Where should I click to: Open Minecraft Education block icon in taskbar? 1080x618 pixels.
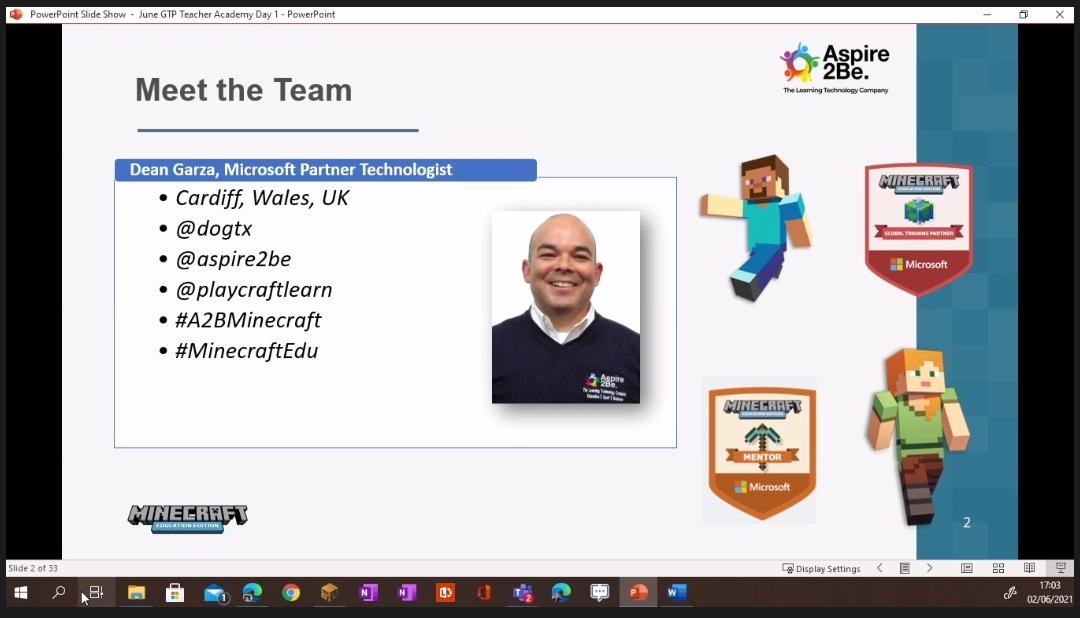tap(329, 593)
